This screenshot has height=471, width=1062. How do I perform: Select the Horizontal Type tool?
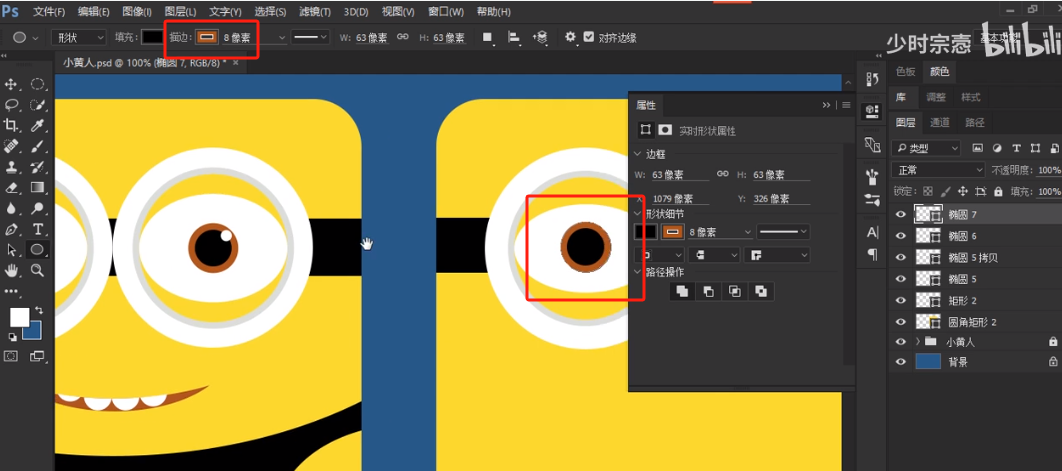[x=38, y=229]
